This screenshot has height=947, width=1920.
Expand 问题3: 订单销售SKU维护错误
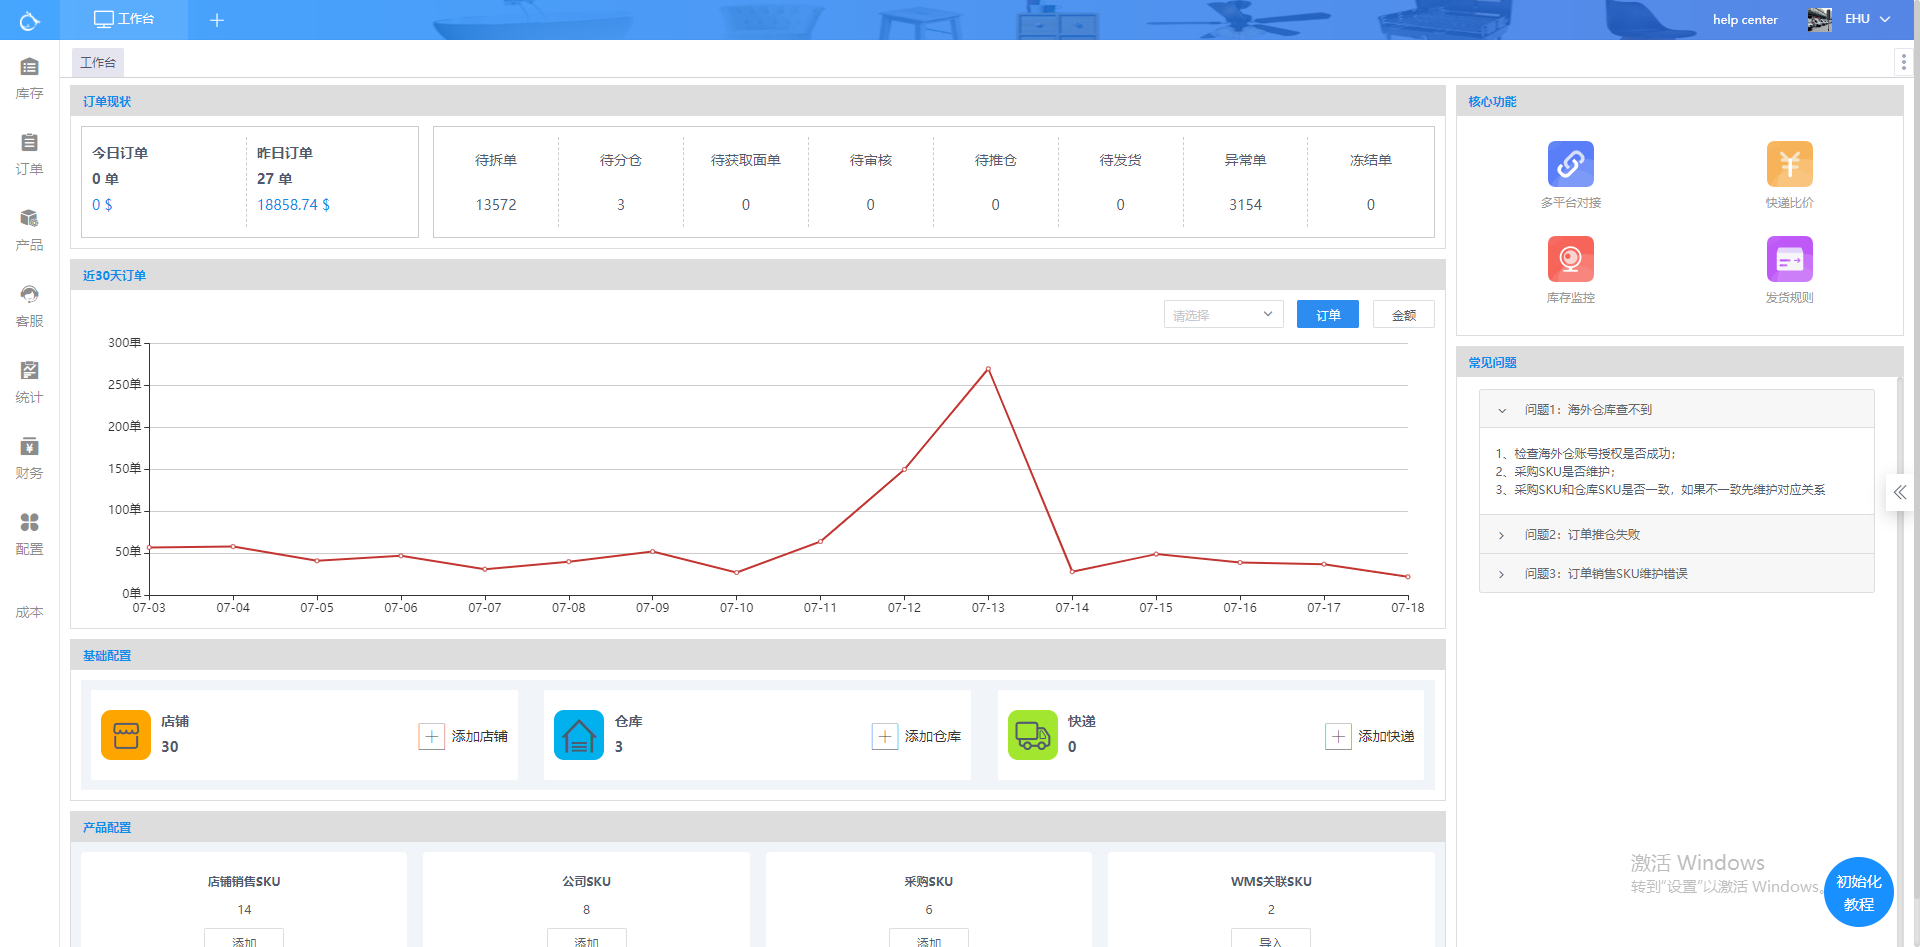(1676, 574)
